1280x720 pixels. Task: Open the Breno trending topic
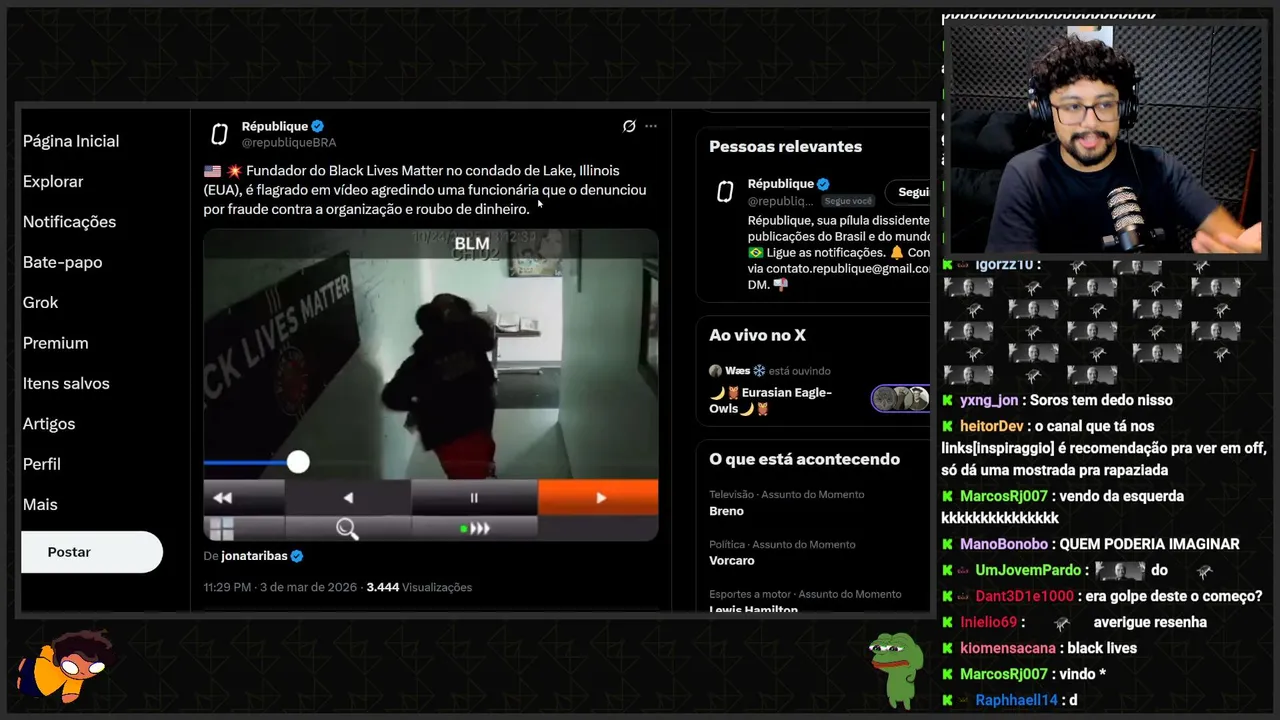(726, 511)
